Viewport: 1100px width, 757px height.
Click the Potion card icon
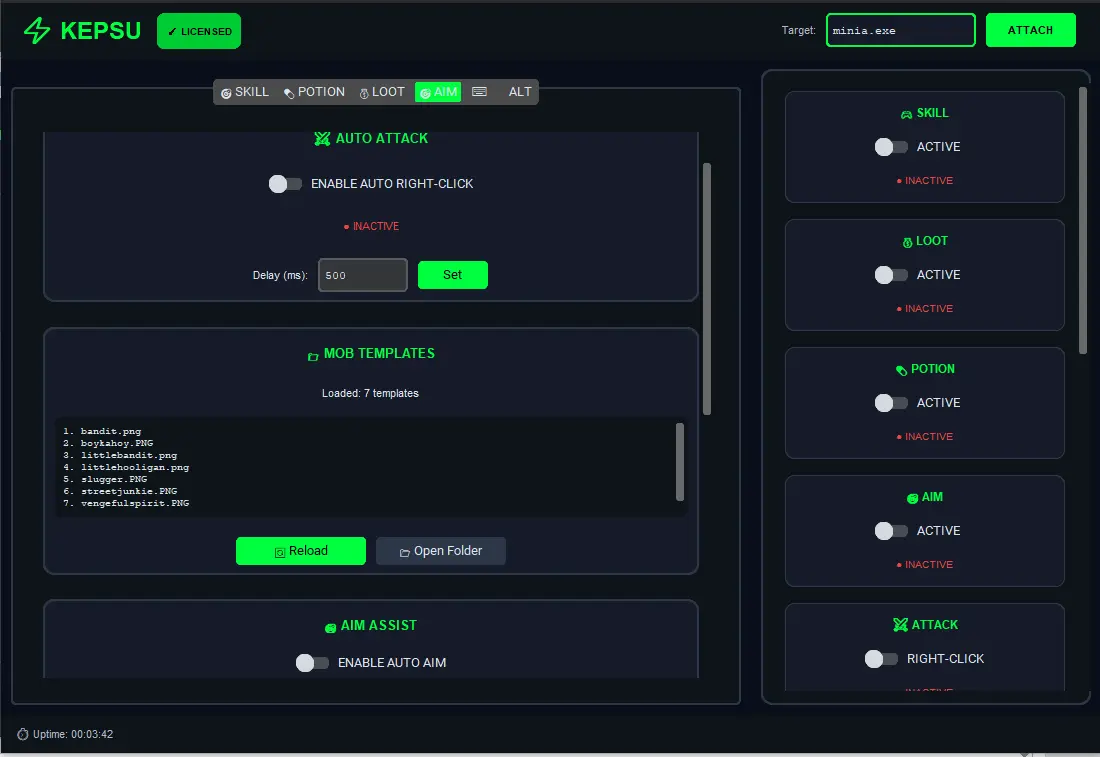click(x=901, y=370)
